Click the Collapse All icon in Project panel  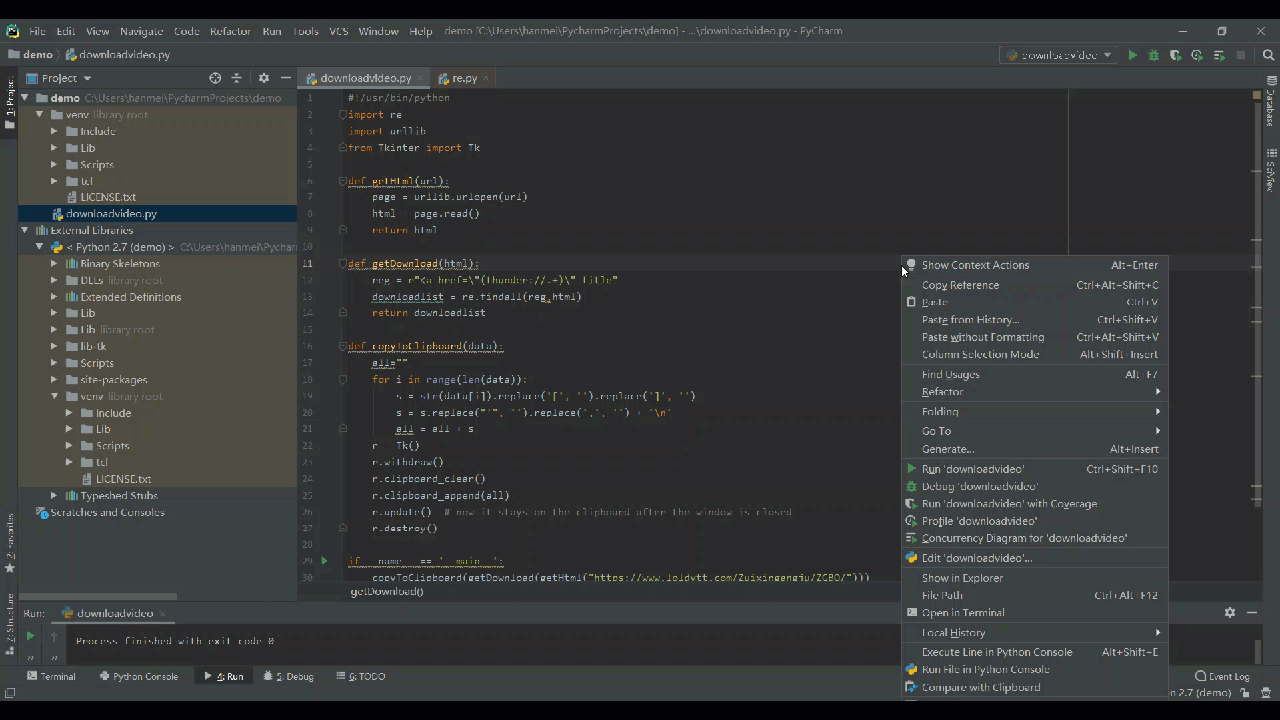point(237,78)
